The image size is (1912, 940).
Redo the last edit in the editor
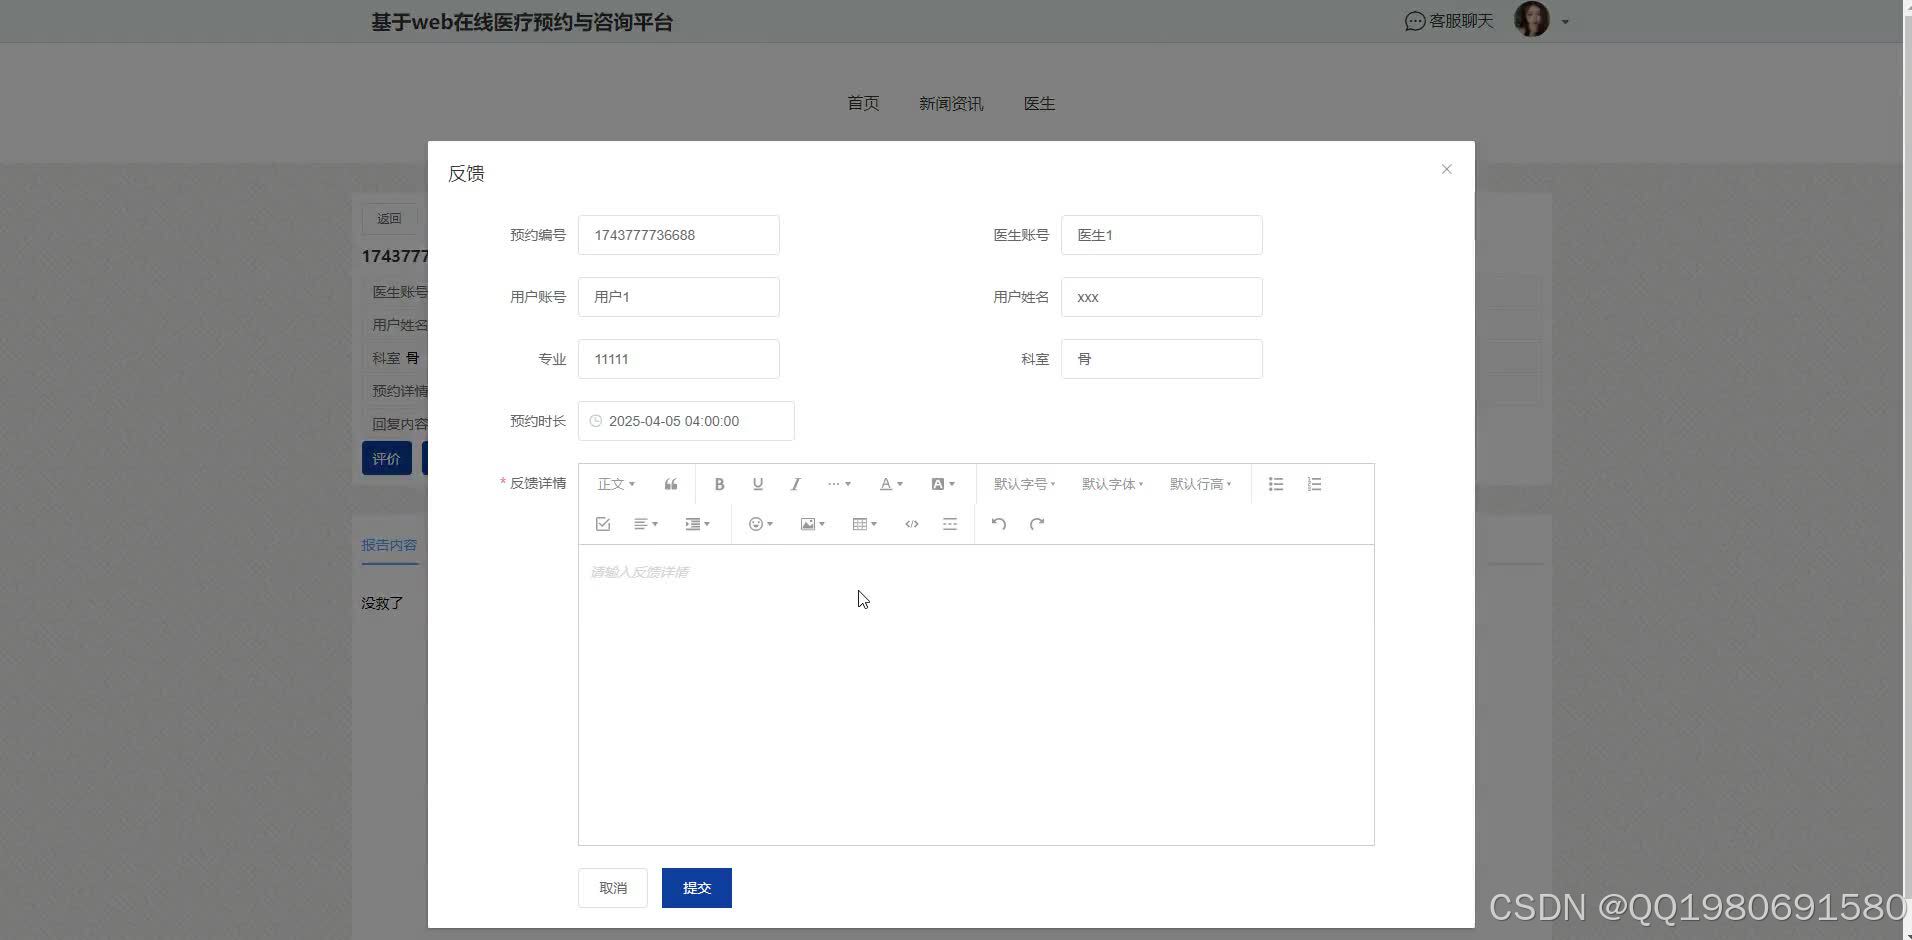coord(1037,523)
